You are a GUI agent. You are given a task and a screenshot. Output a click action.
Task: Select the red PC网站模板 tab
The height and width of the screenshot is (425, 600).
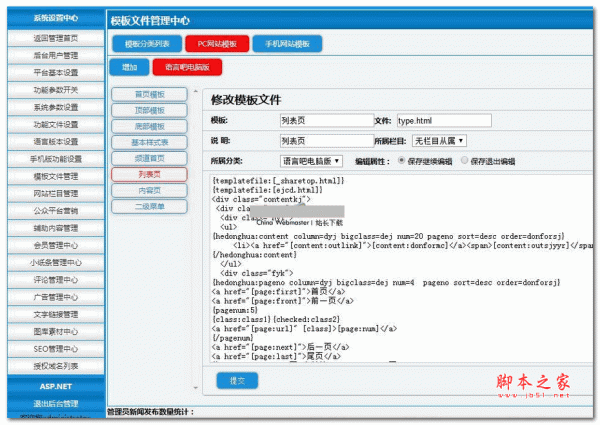[x=217, y=44]
